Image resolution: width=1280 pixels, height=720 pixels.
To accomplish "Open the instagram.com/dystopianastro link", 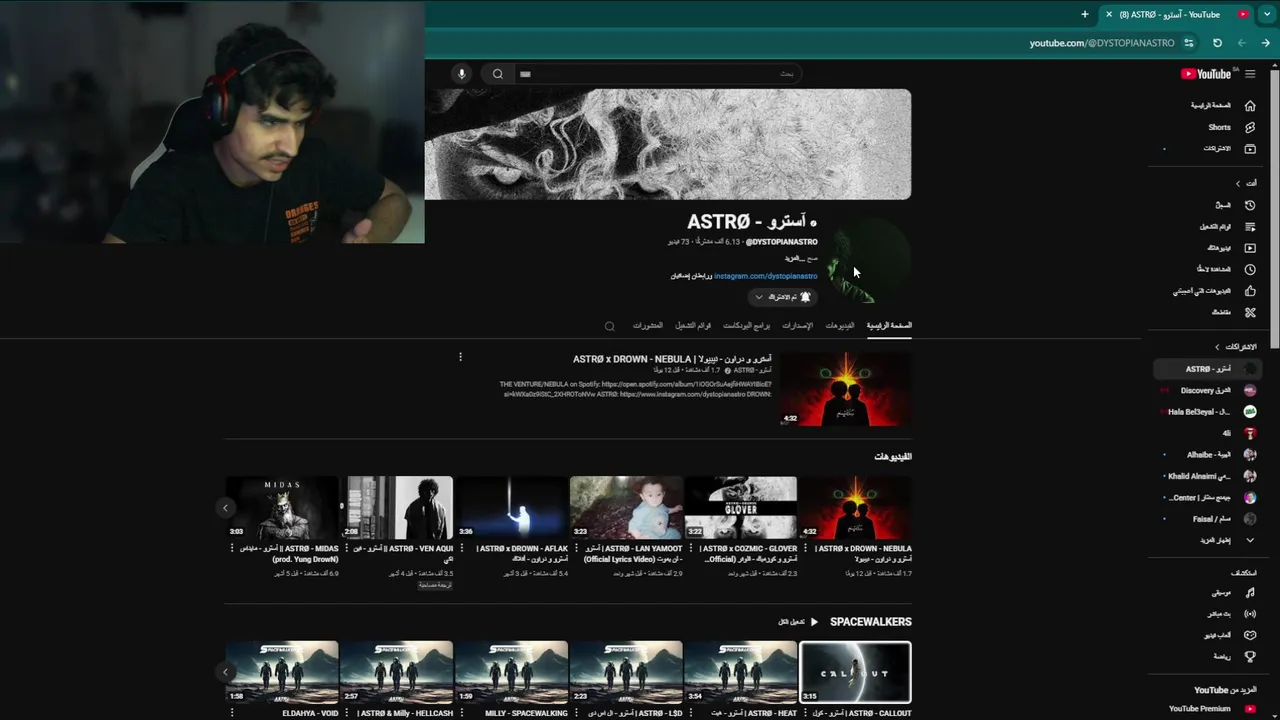I will click(766, 276).
